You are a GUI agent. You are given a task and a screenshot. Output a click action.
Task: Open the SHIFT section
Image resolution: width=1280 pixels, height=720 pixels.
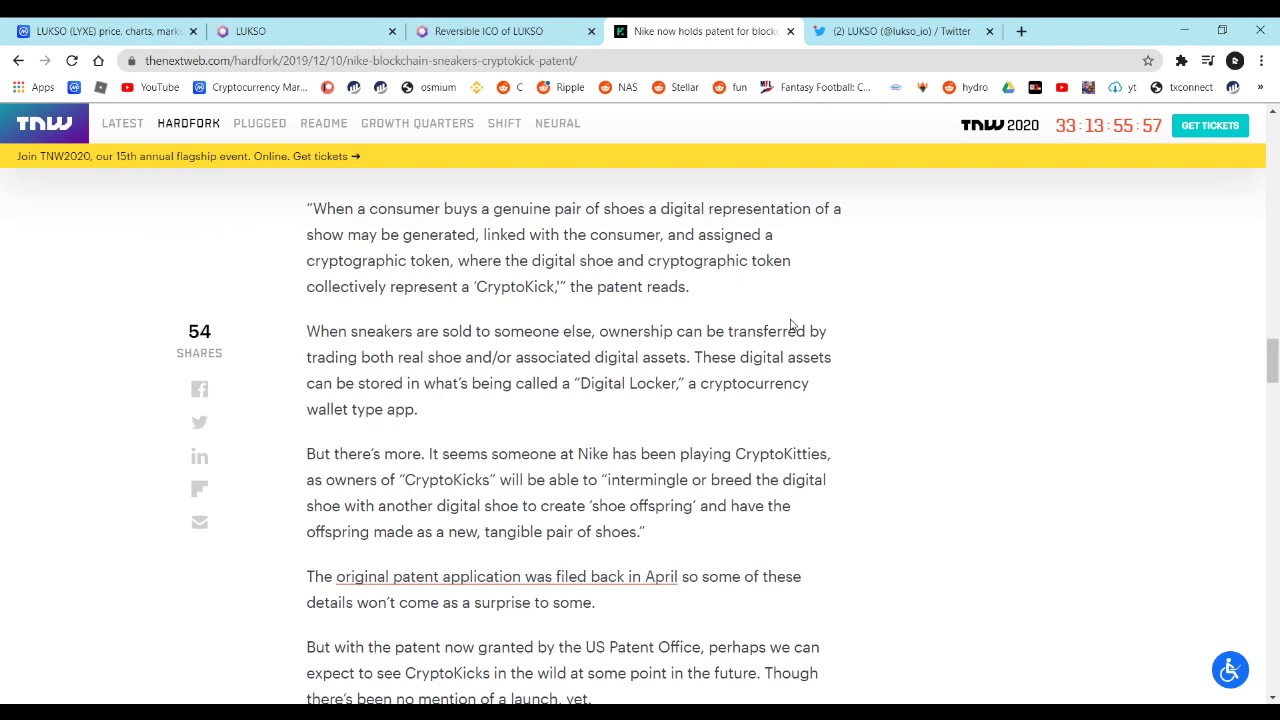tap(504, 123)
